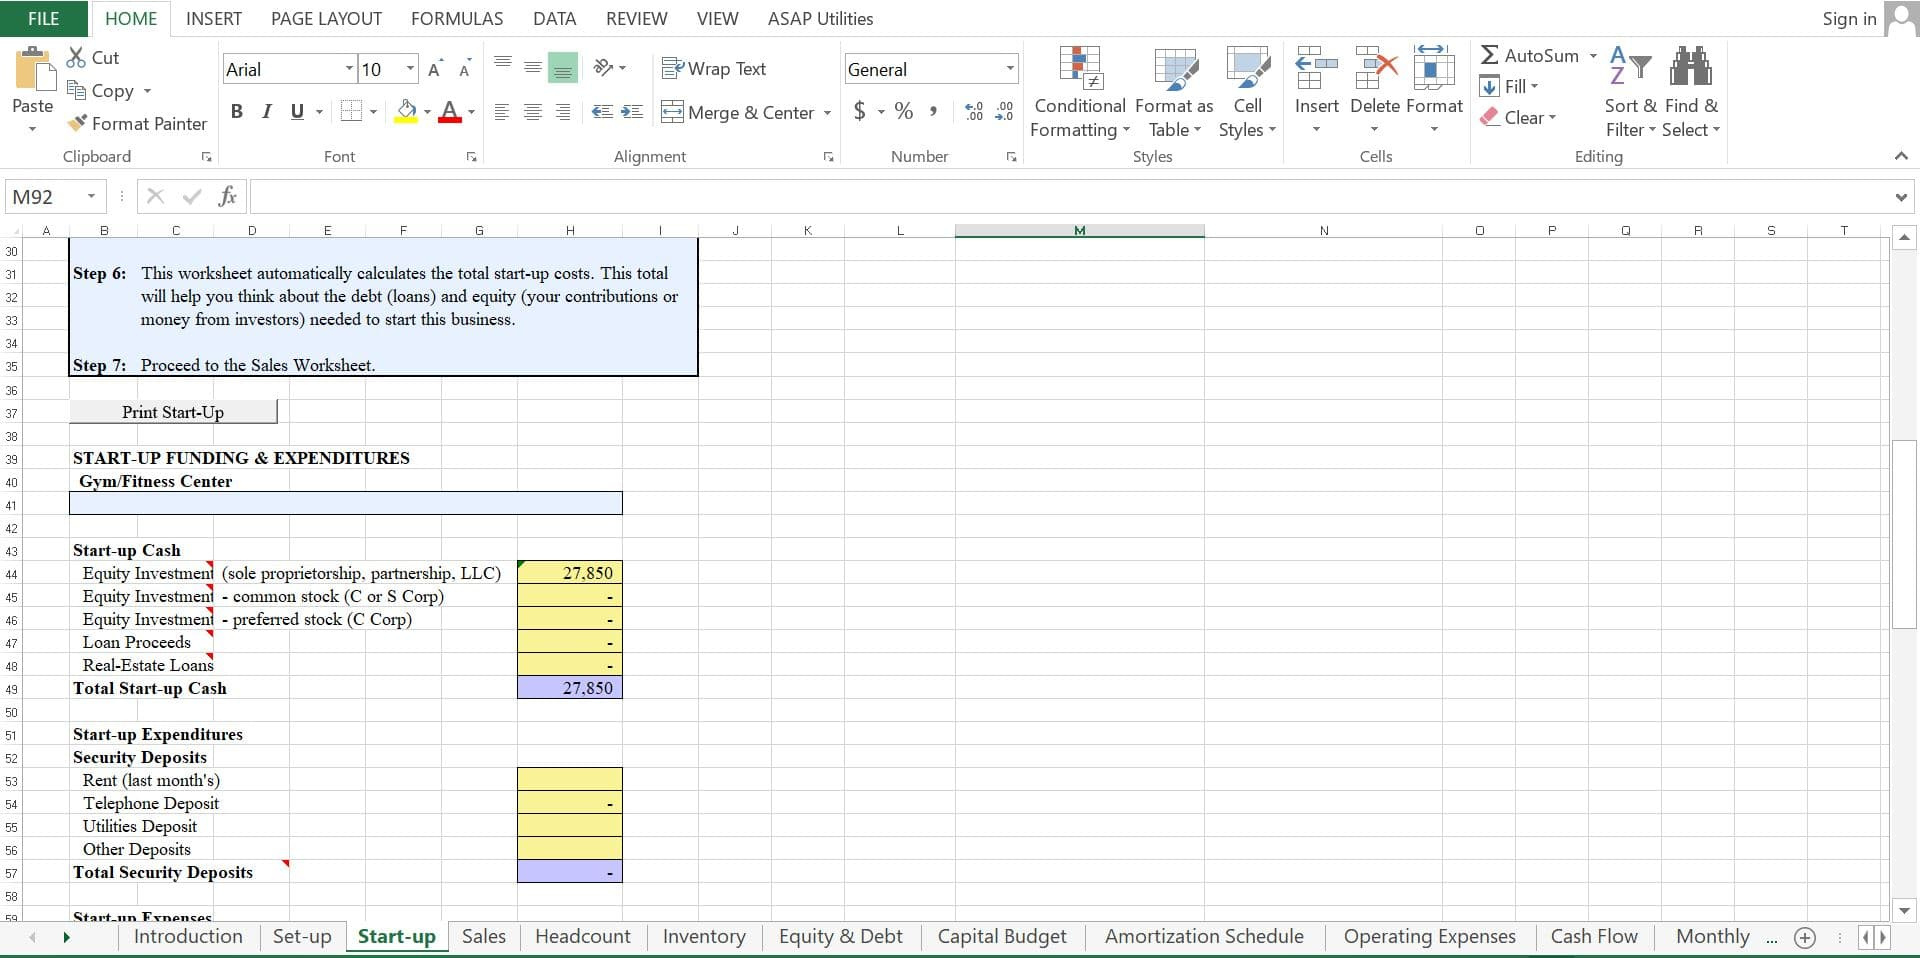Add a new sheet with plus button
Screen dimensions: 1920x958
tap(1804, 938)
